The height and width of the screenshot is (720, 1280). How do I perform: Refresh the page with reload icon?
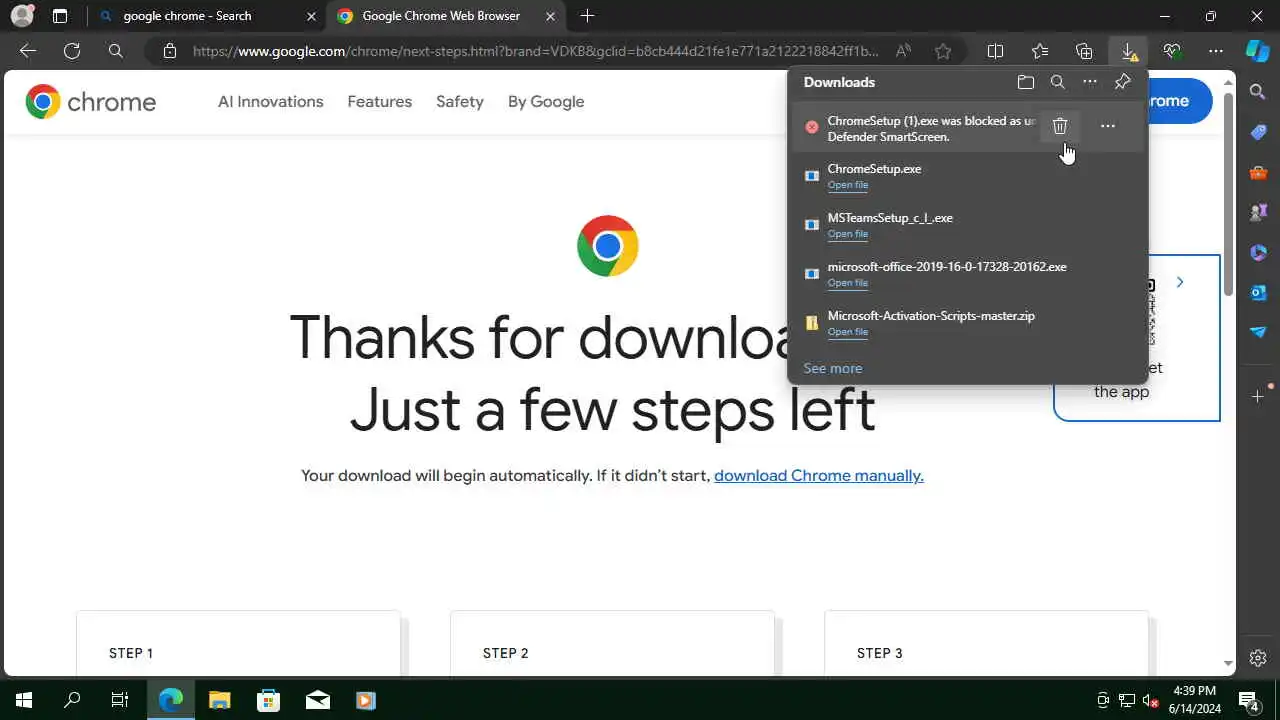pyautogui.click(x=72, y=51)
